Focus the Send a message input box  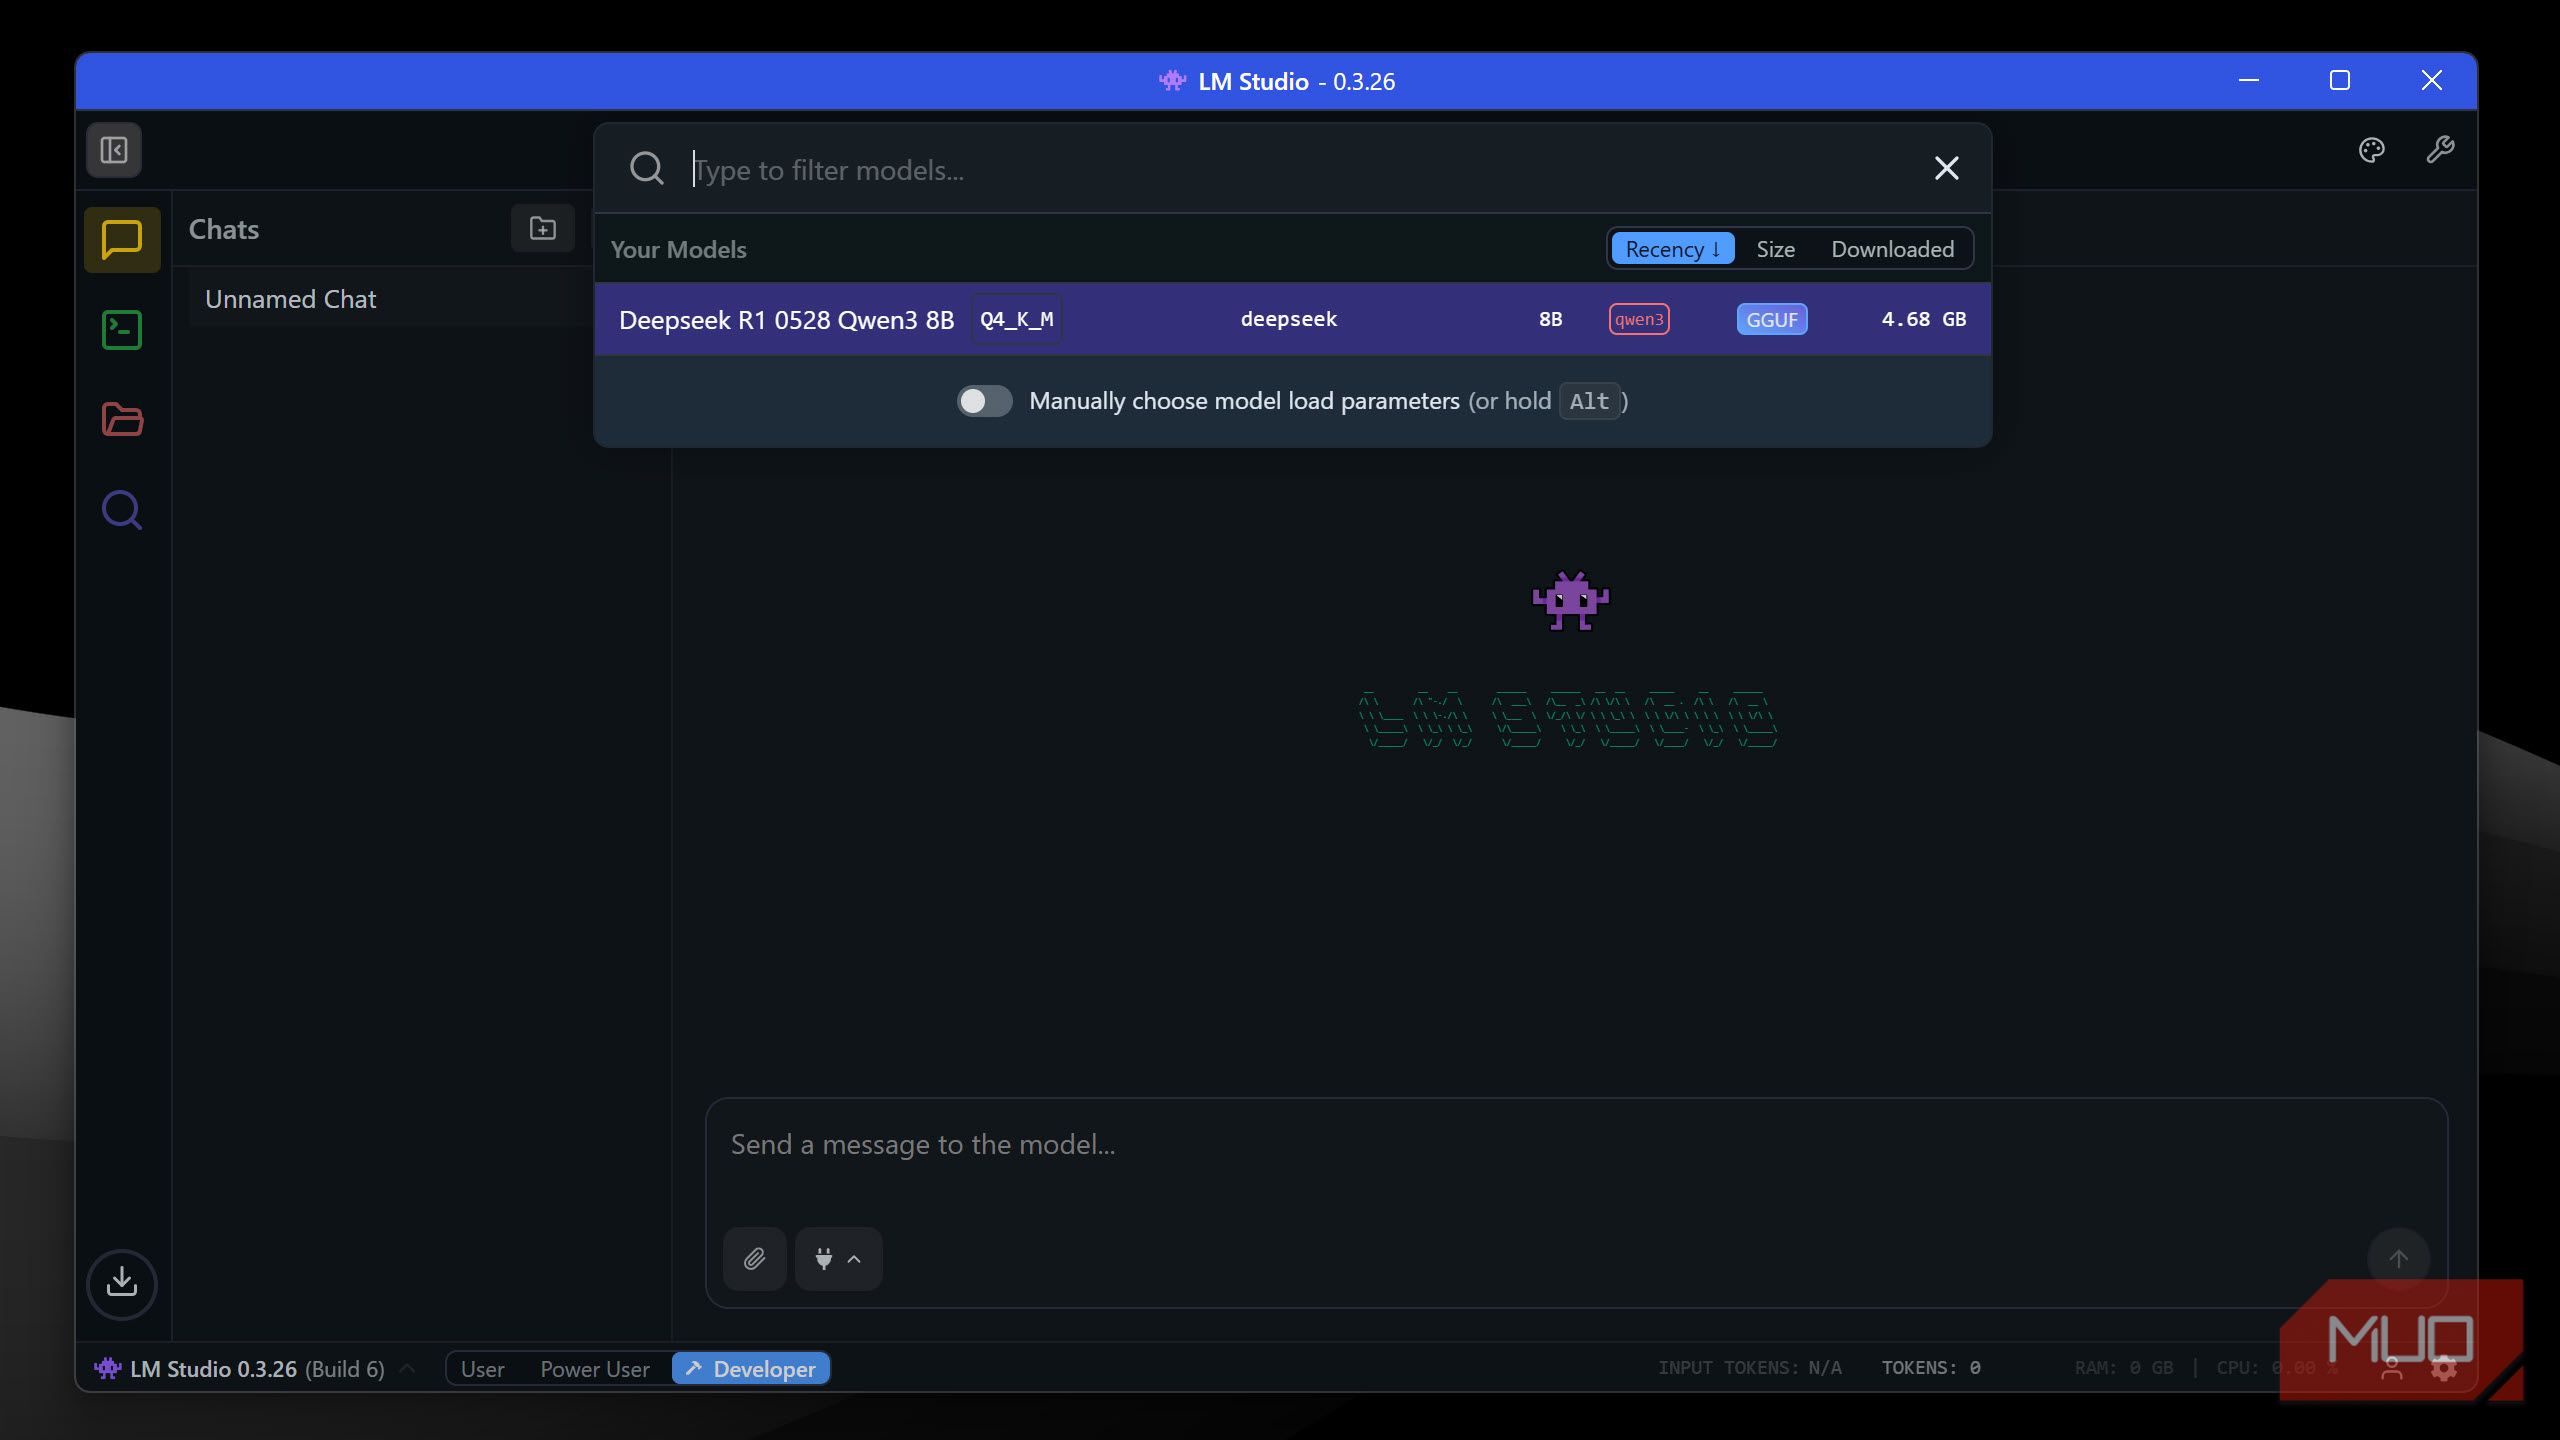tap(1576, 1145)
